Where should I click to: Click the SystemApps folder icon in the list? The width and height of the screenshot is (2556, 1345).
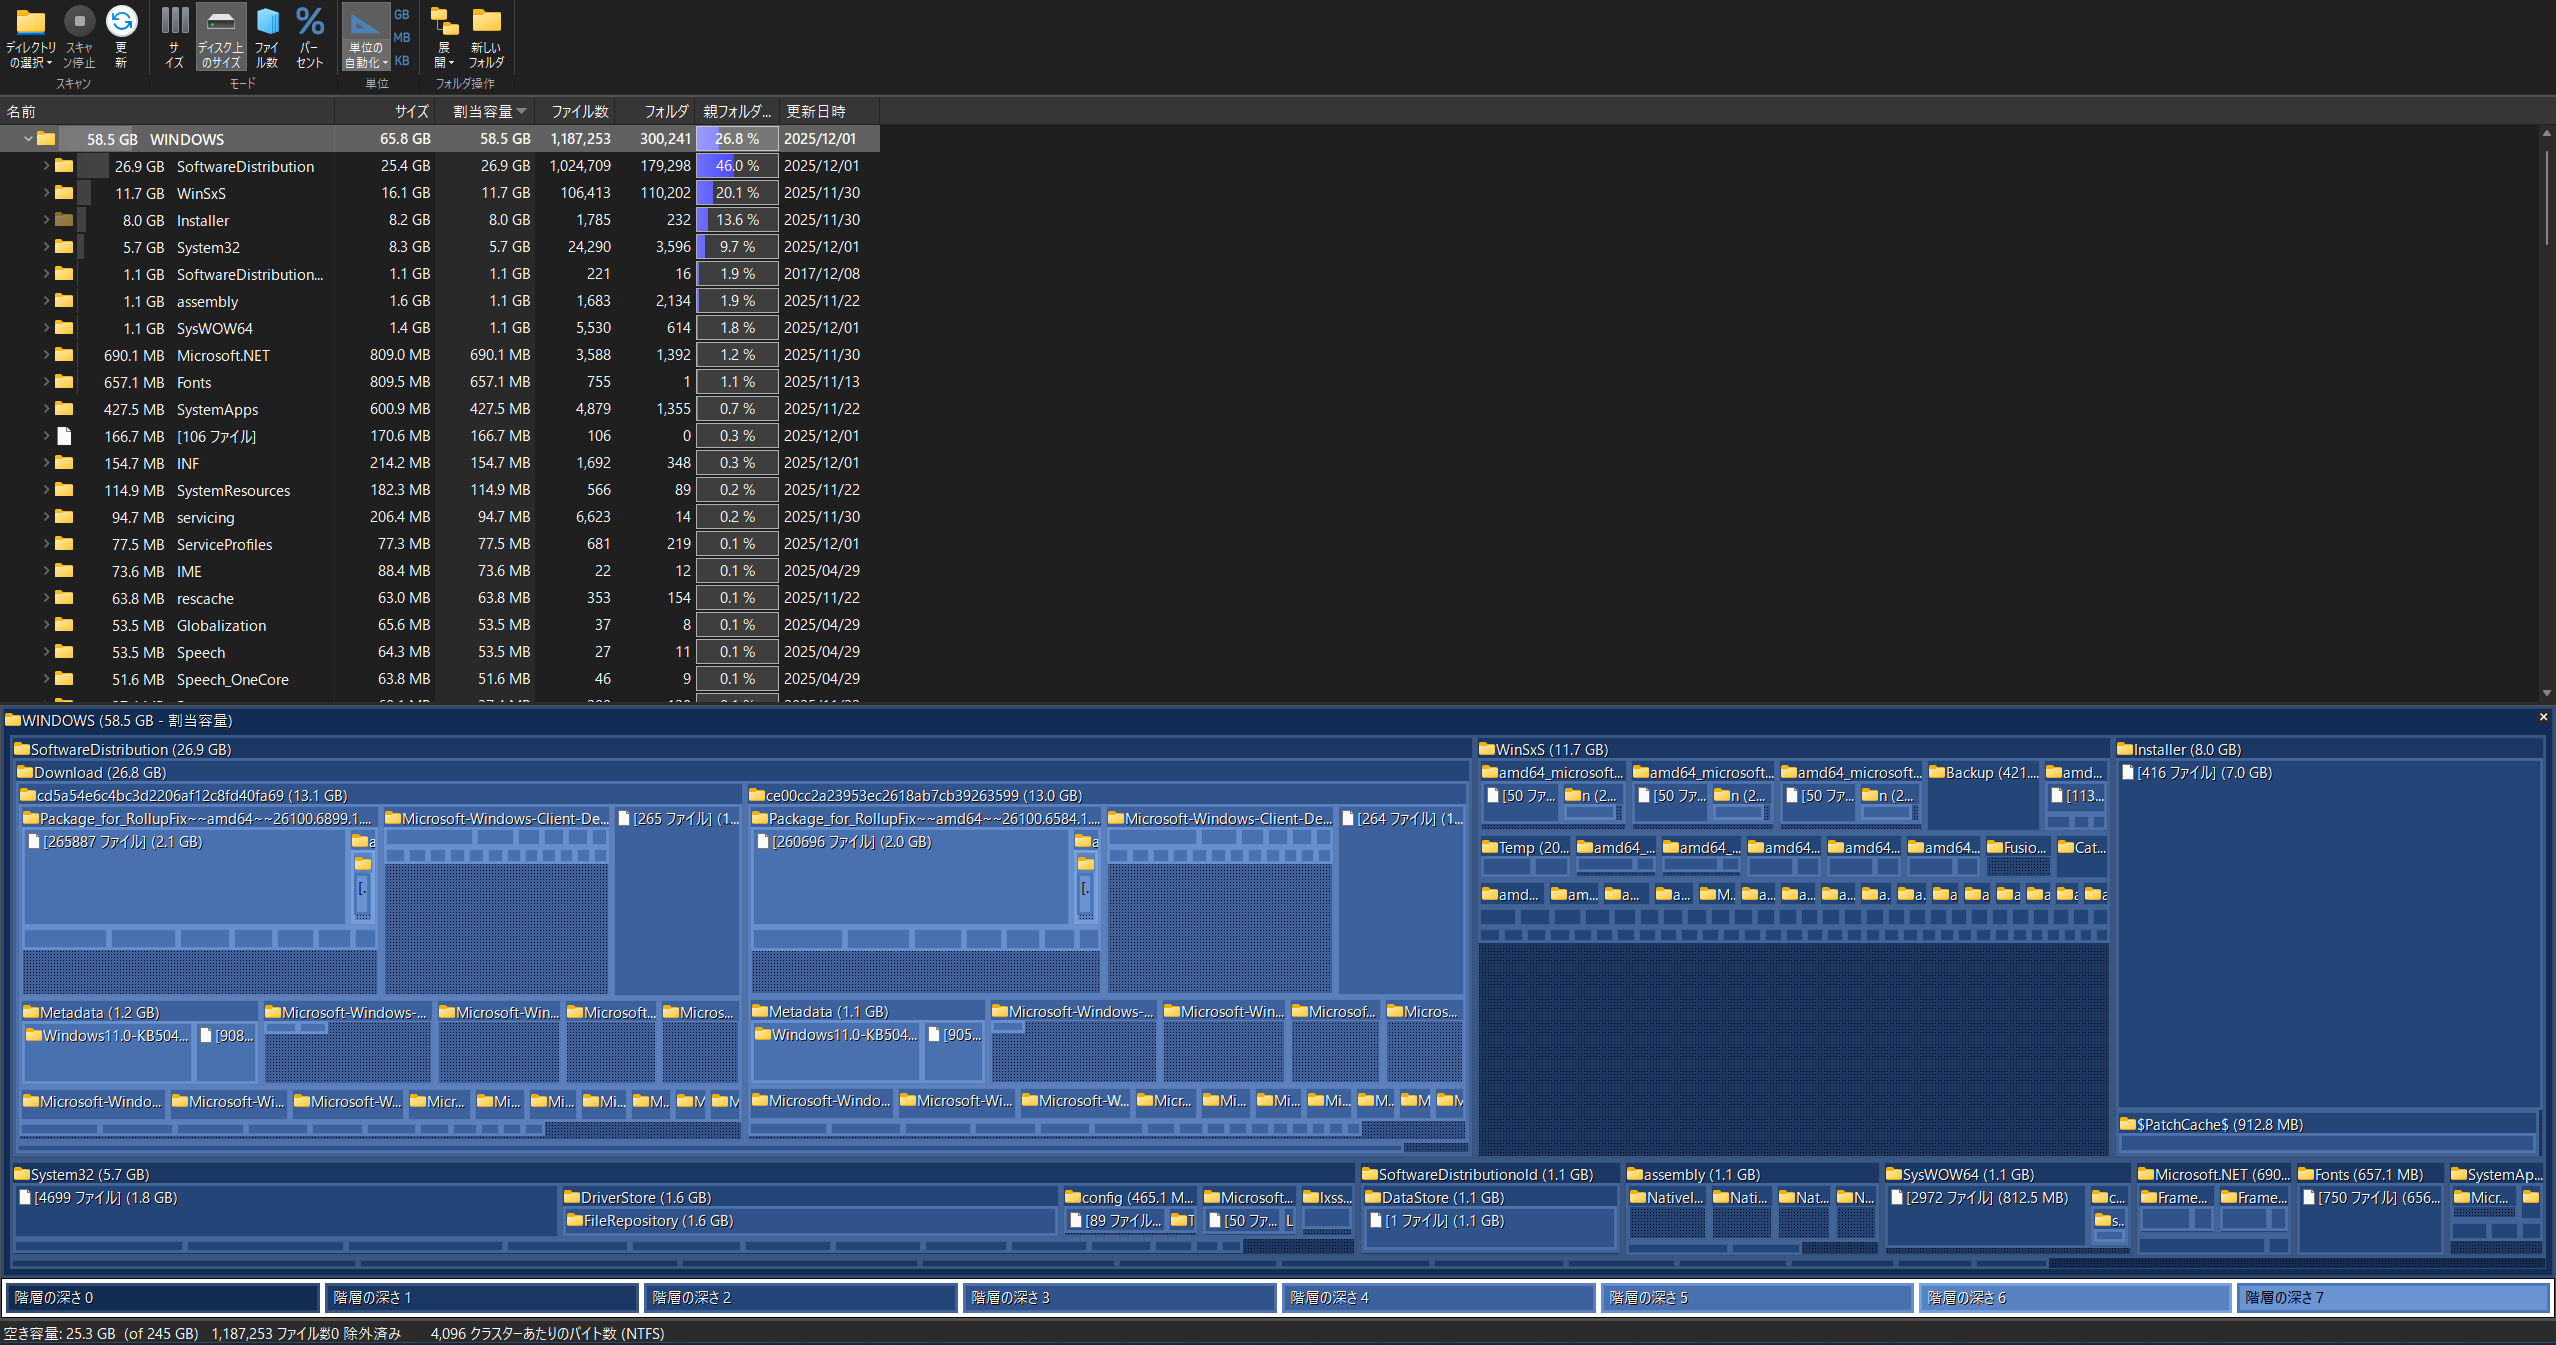pyautogui.click(x=64, y=409)
